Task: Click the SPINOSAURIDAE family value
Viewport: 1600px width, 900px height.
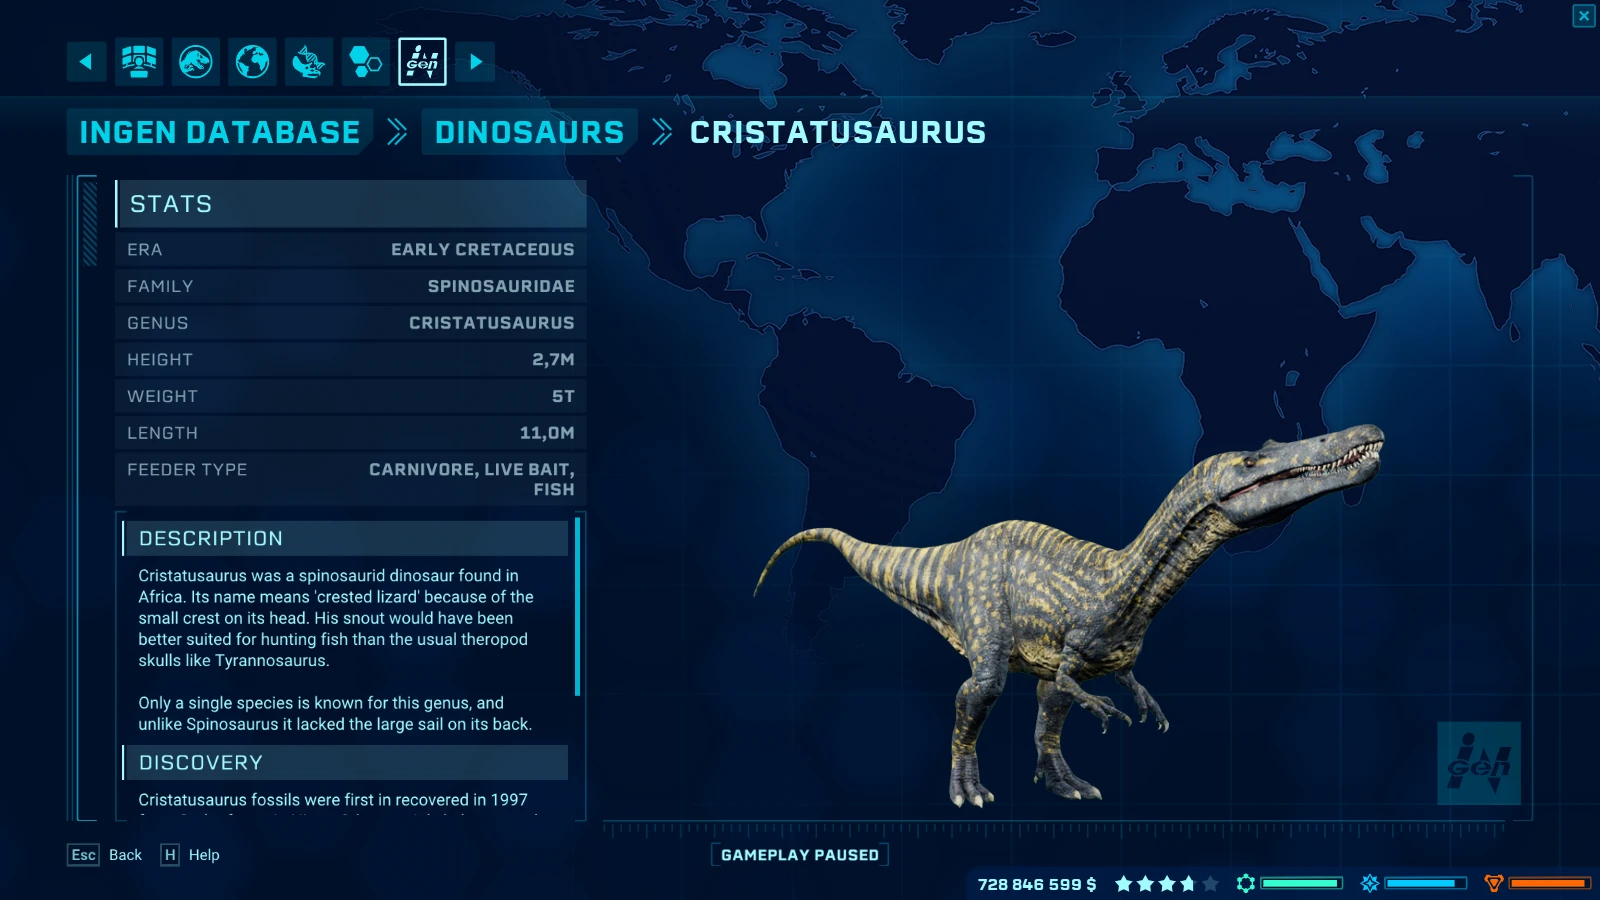Action: tap(501, 287)
